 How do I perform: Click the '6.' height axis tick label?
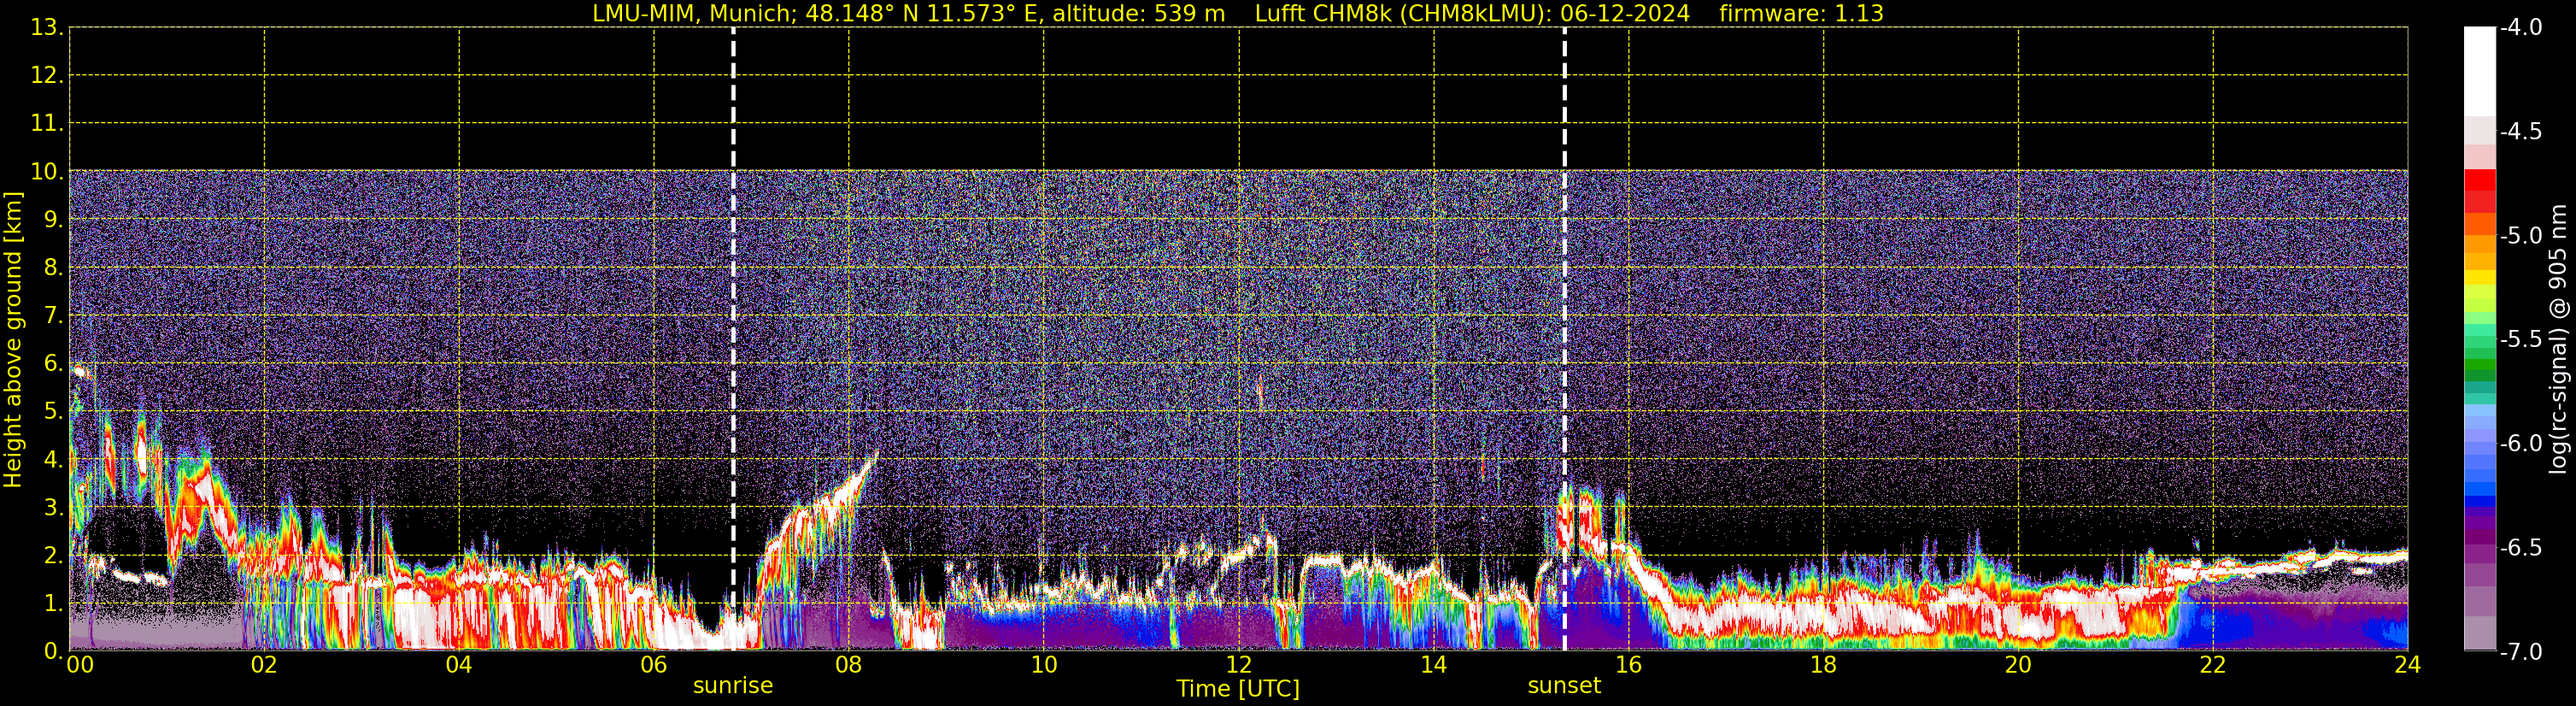pyautogui.click(x=54, y=364)
